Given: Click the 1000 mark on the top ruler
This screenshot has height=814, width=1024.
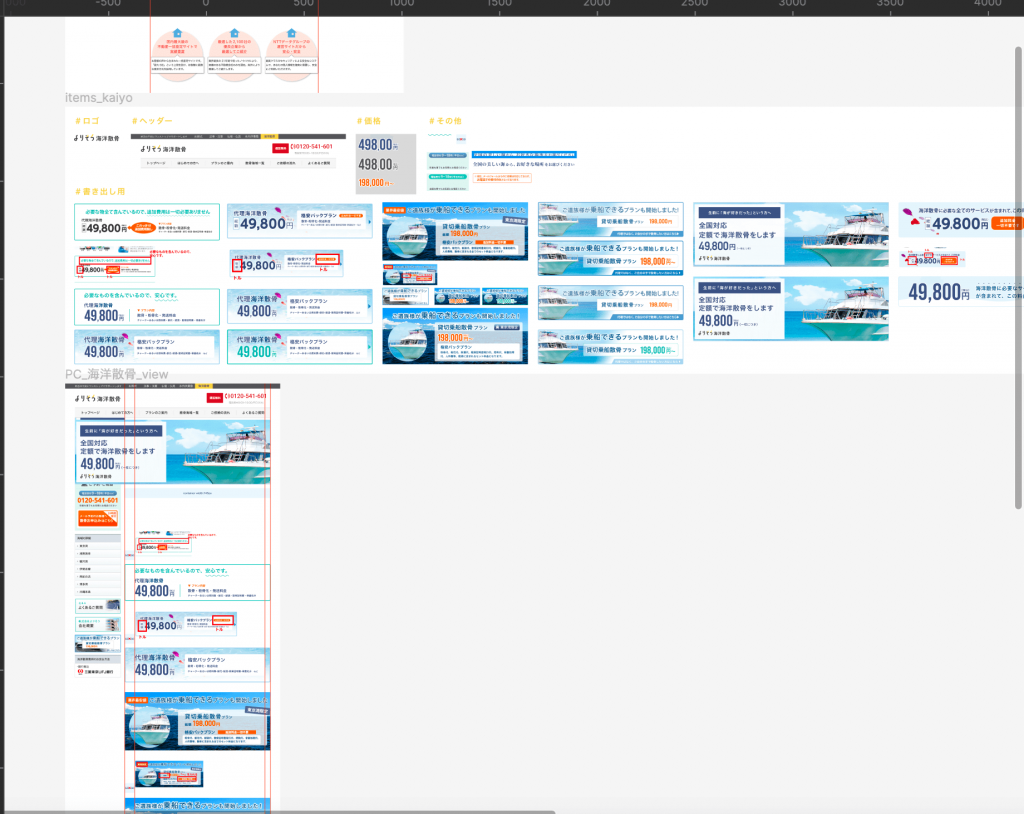Looking at the screenshot, I should (x=400, y=5).
